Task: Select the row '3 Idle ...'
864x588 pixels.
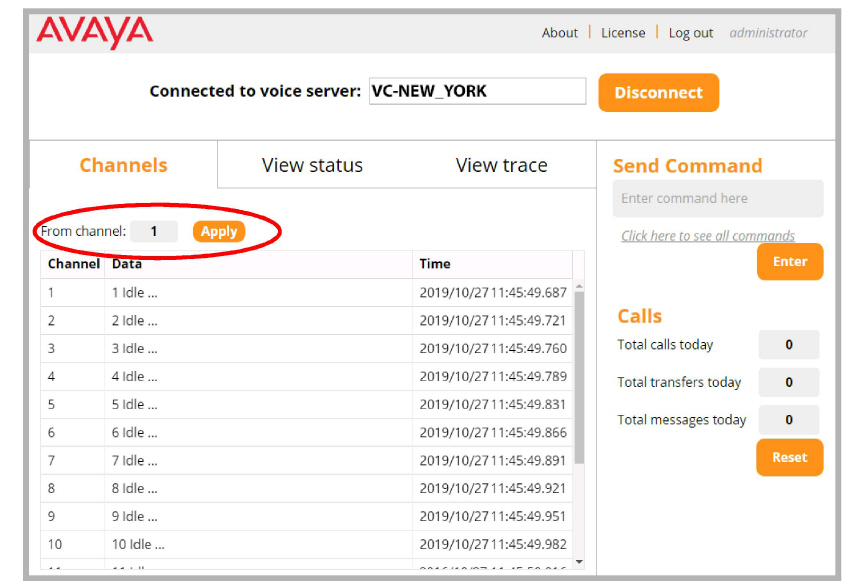Action: pos(306,349)
